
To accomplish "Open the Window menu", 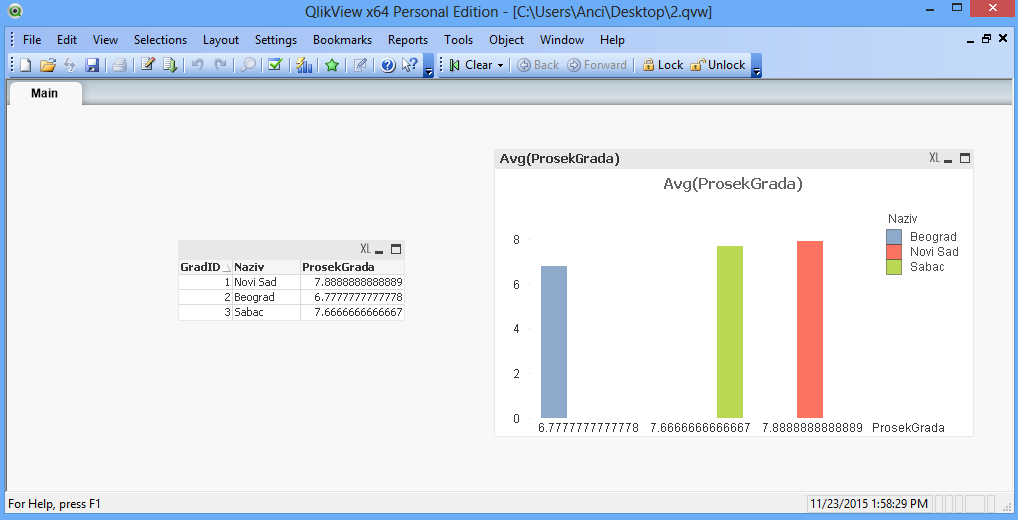I will coord(562,40).
